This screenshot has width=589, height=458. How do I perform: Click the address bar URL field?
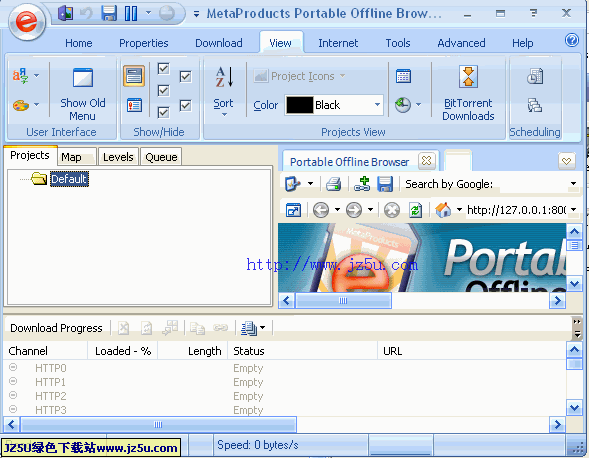[x=516, y=210]
